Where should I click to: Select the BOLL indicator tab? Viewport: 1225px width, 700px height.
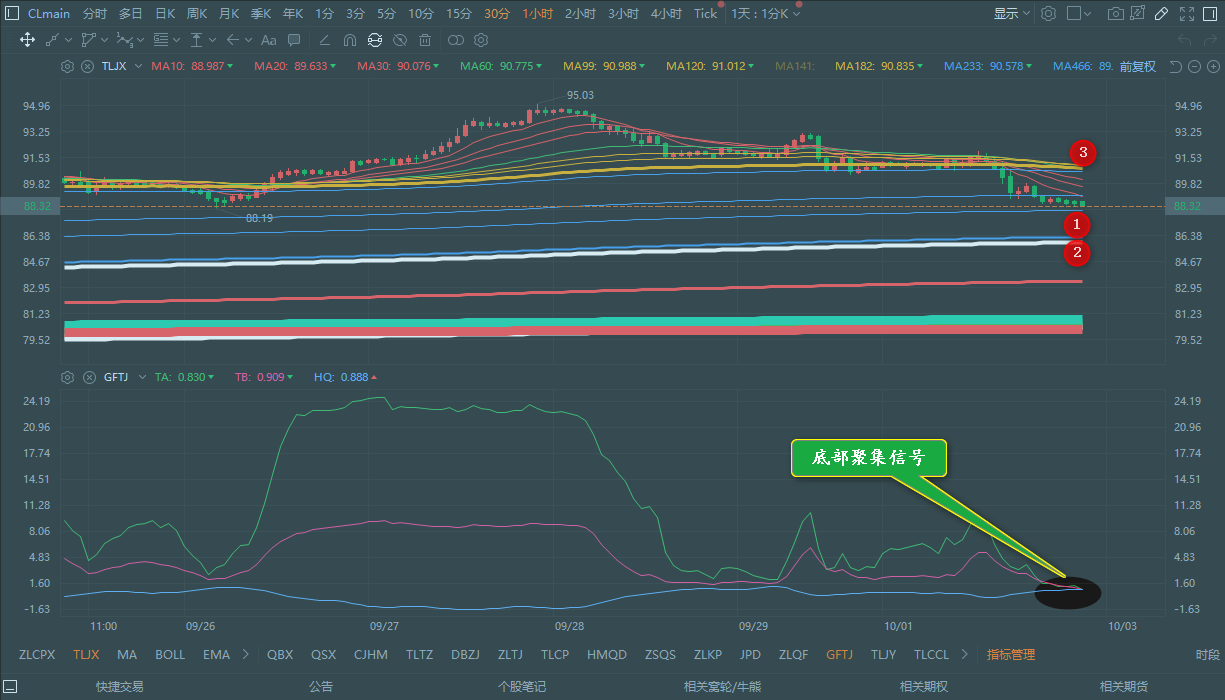(170, 655)
